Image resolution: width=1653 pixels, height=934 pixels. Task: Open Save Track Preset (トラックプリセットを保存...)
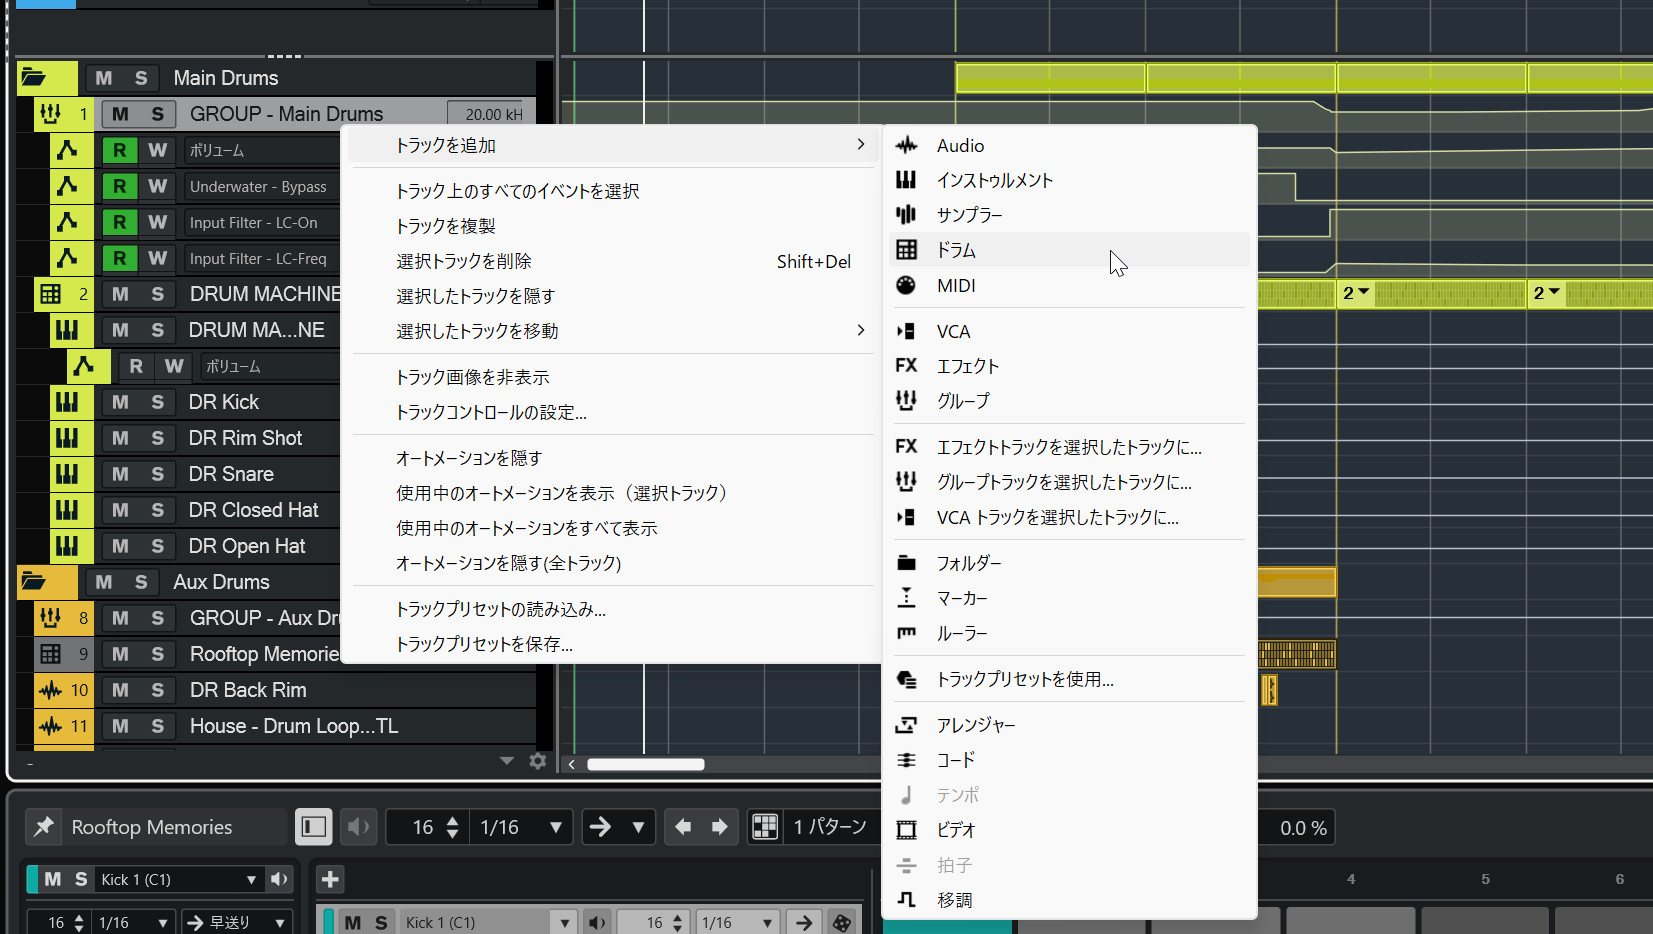pos(614,644)
